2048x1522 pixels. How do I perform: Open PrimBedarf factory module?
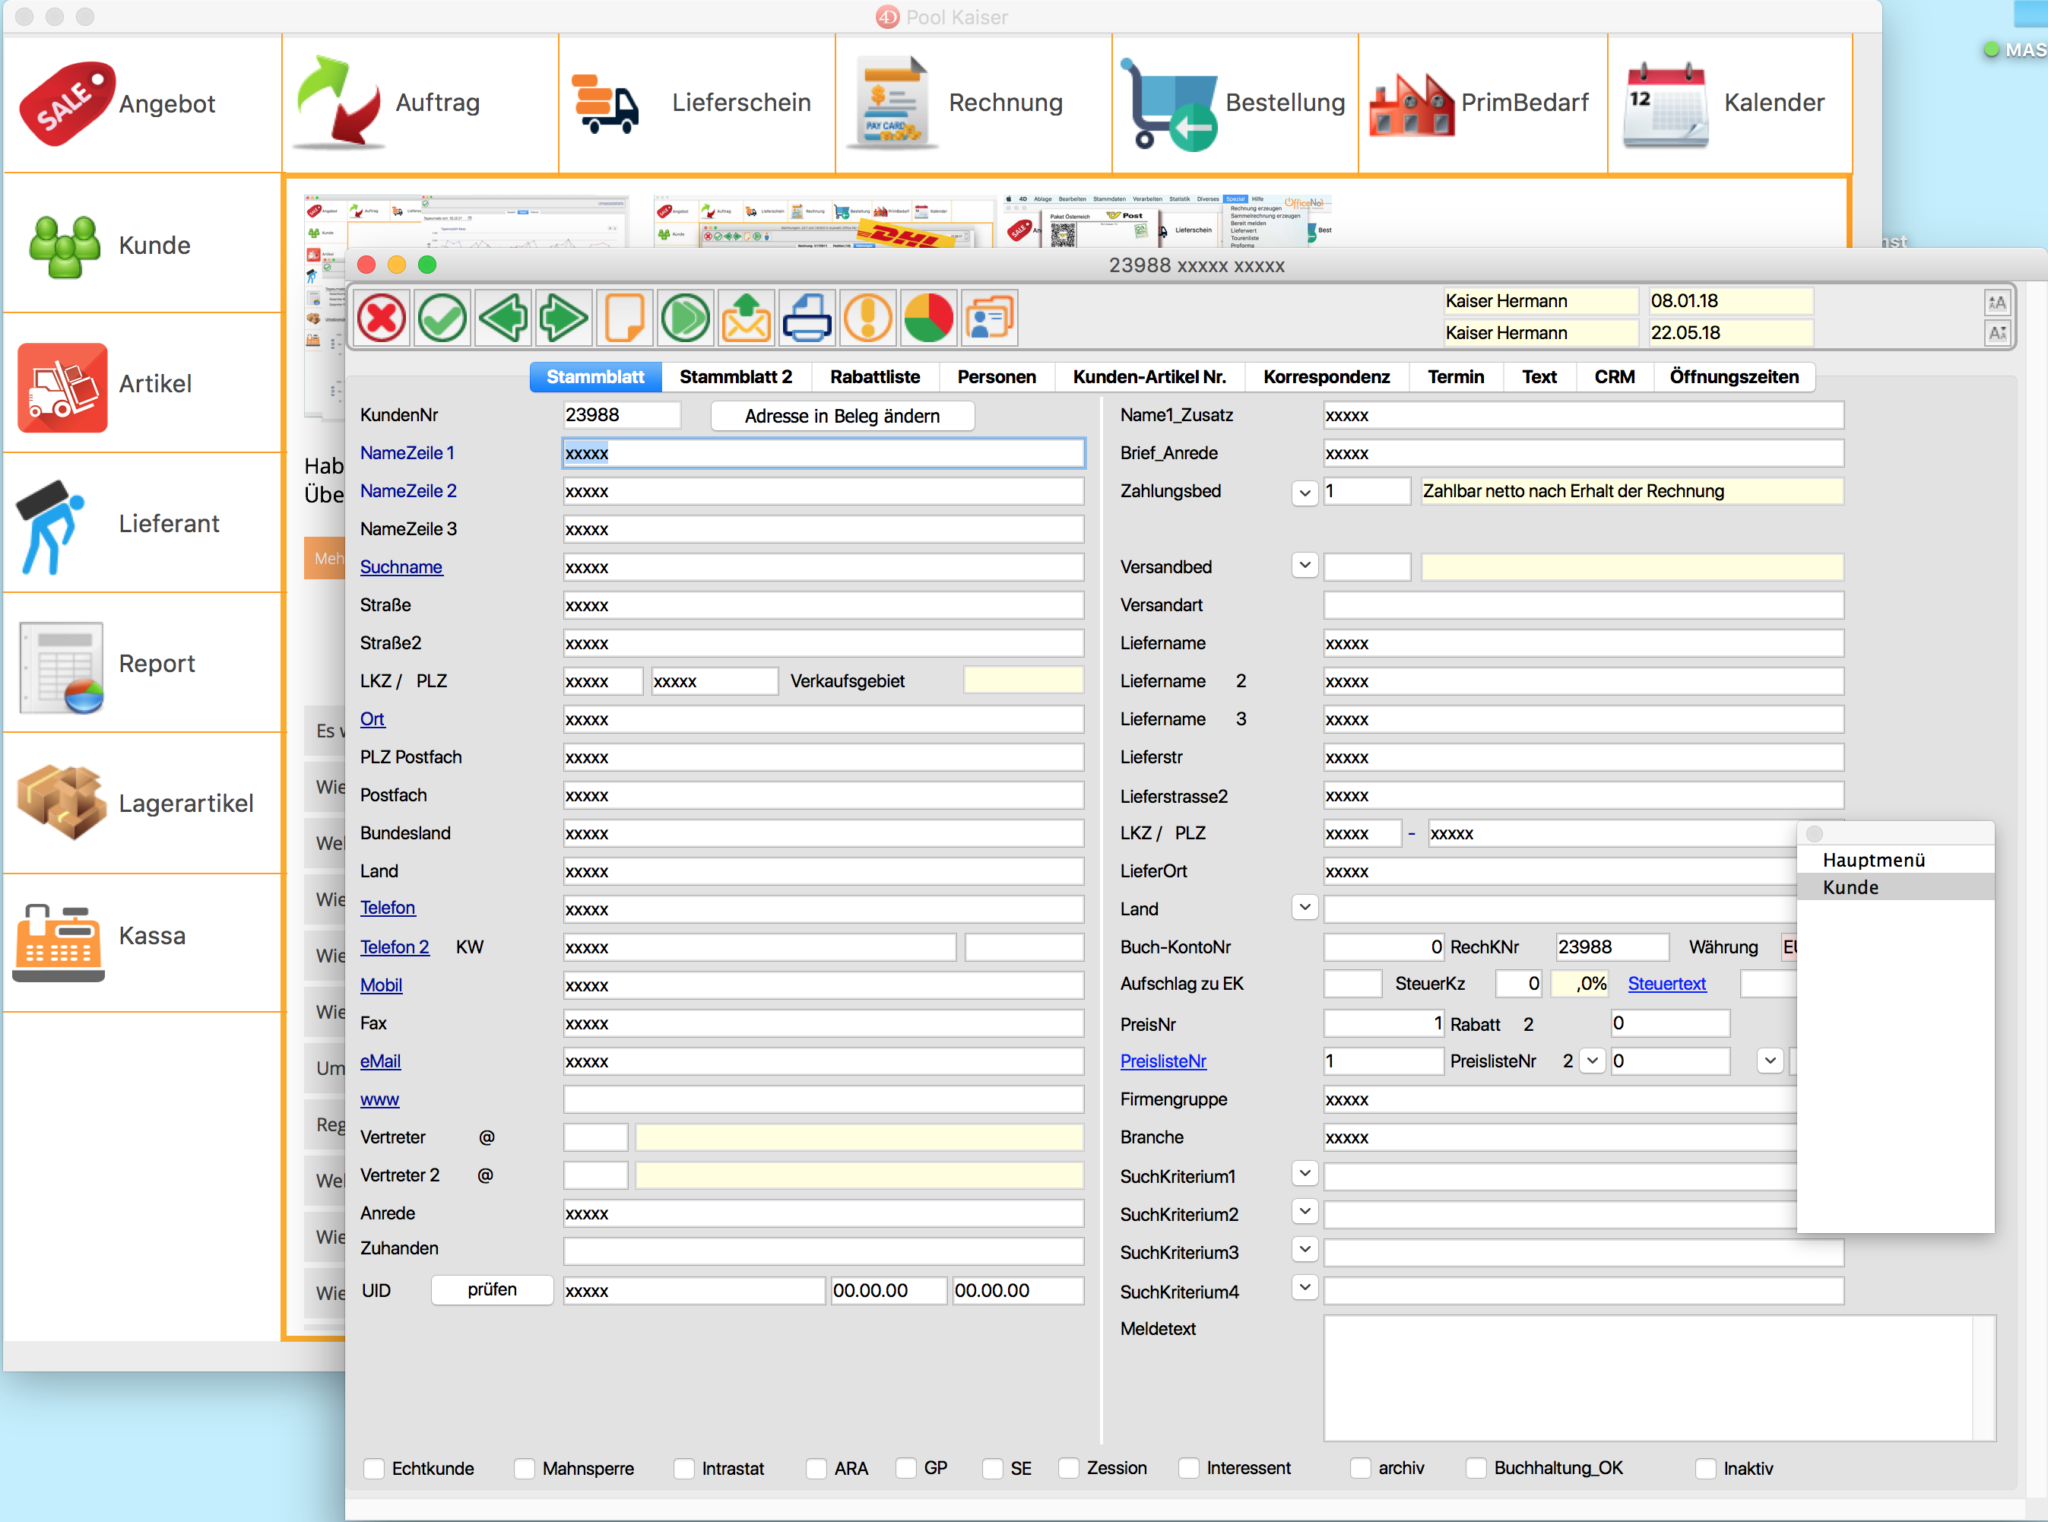(1483, 103)
